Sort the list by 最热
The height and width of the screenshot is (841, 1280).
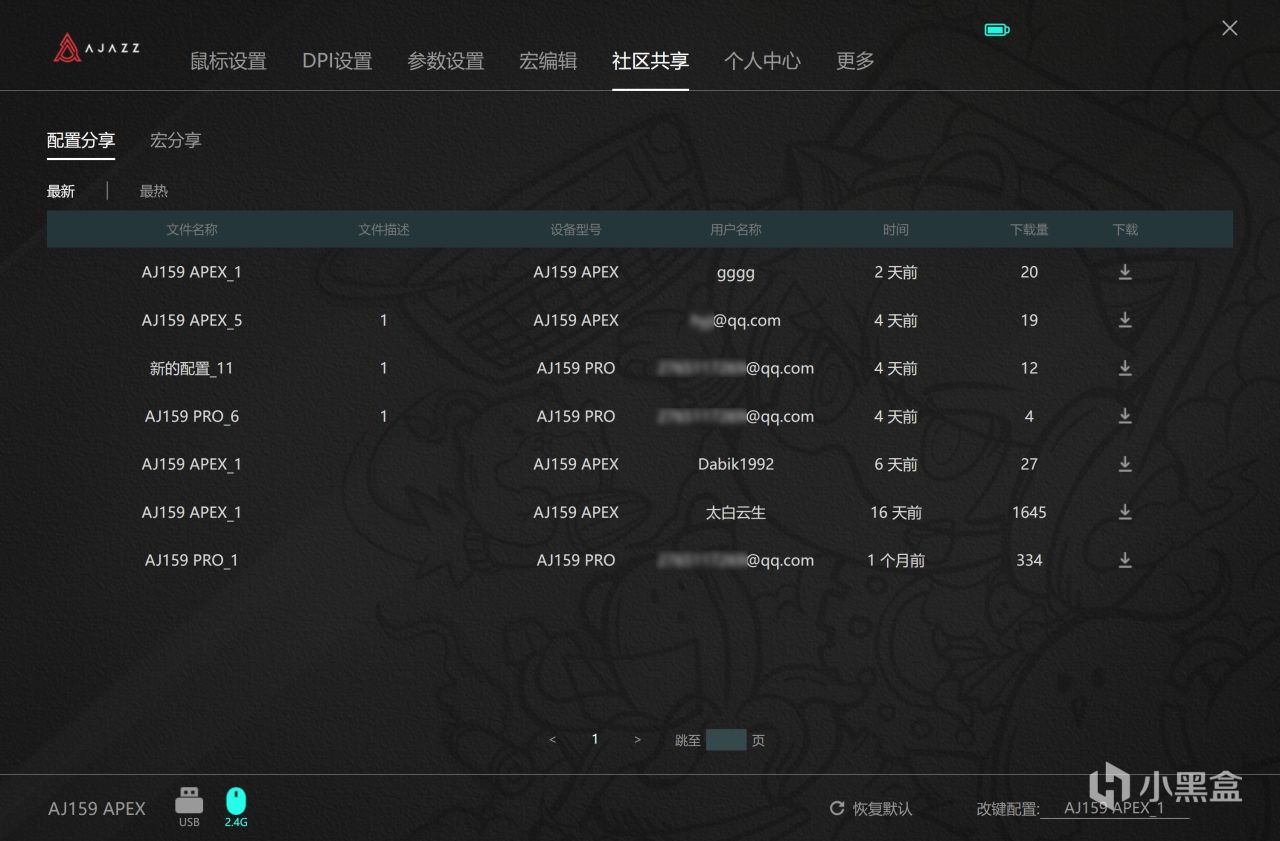(154, 191)
